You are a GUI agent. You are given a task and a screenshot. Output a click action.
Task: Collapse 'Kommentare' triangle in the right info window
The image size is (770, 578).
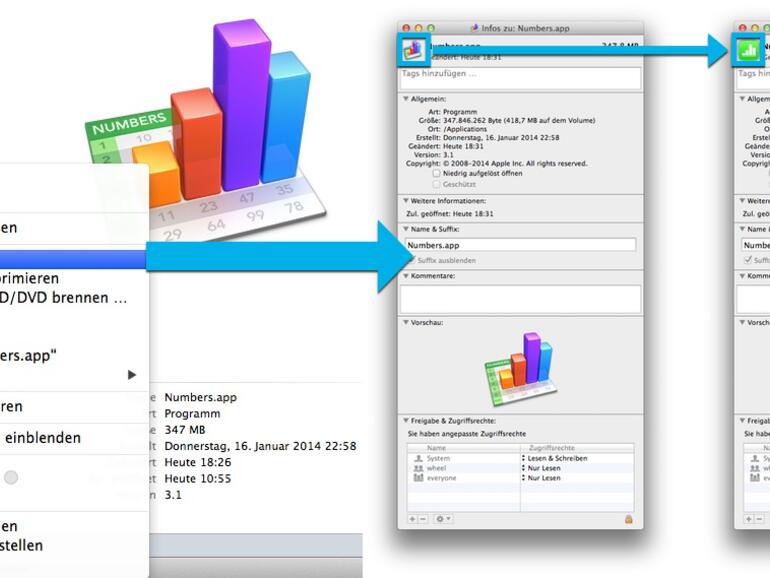[x=742, y=275]
